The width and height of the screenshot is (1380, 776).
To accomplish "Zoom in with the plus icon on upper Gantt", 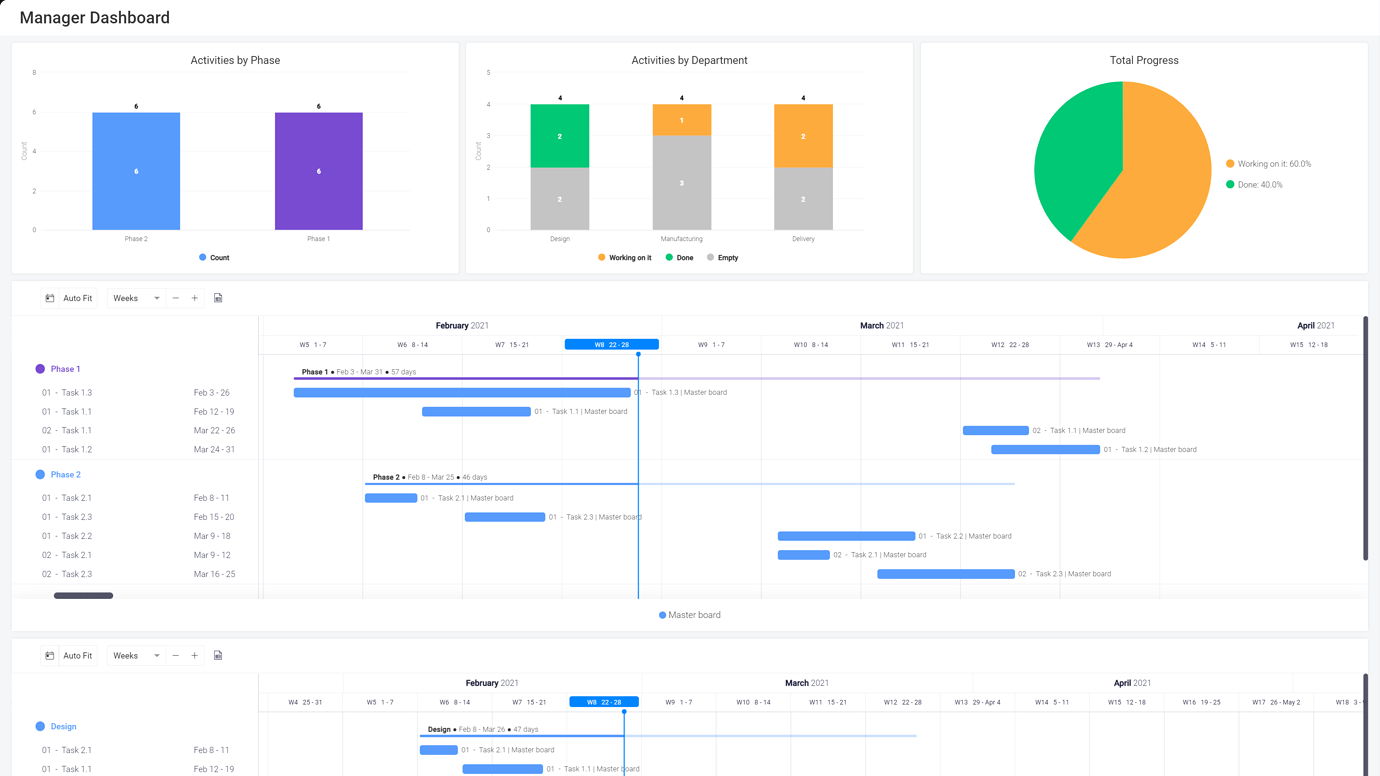I will pos(195,297).
